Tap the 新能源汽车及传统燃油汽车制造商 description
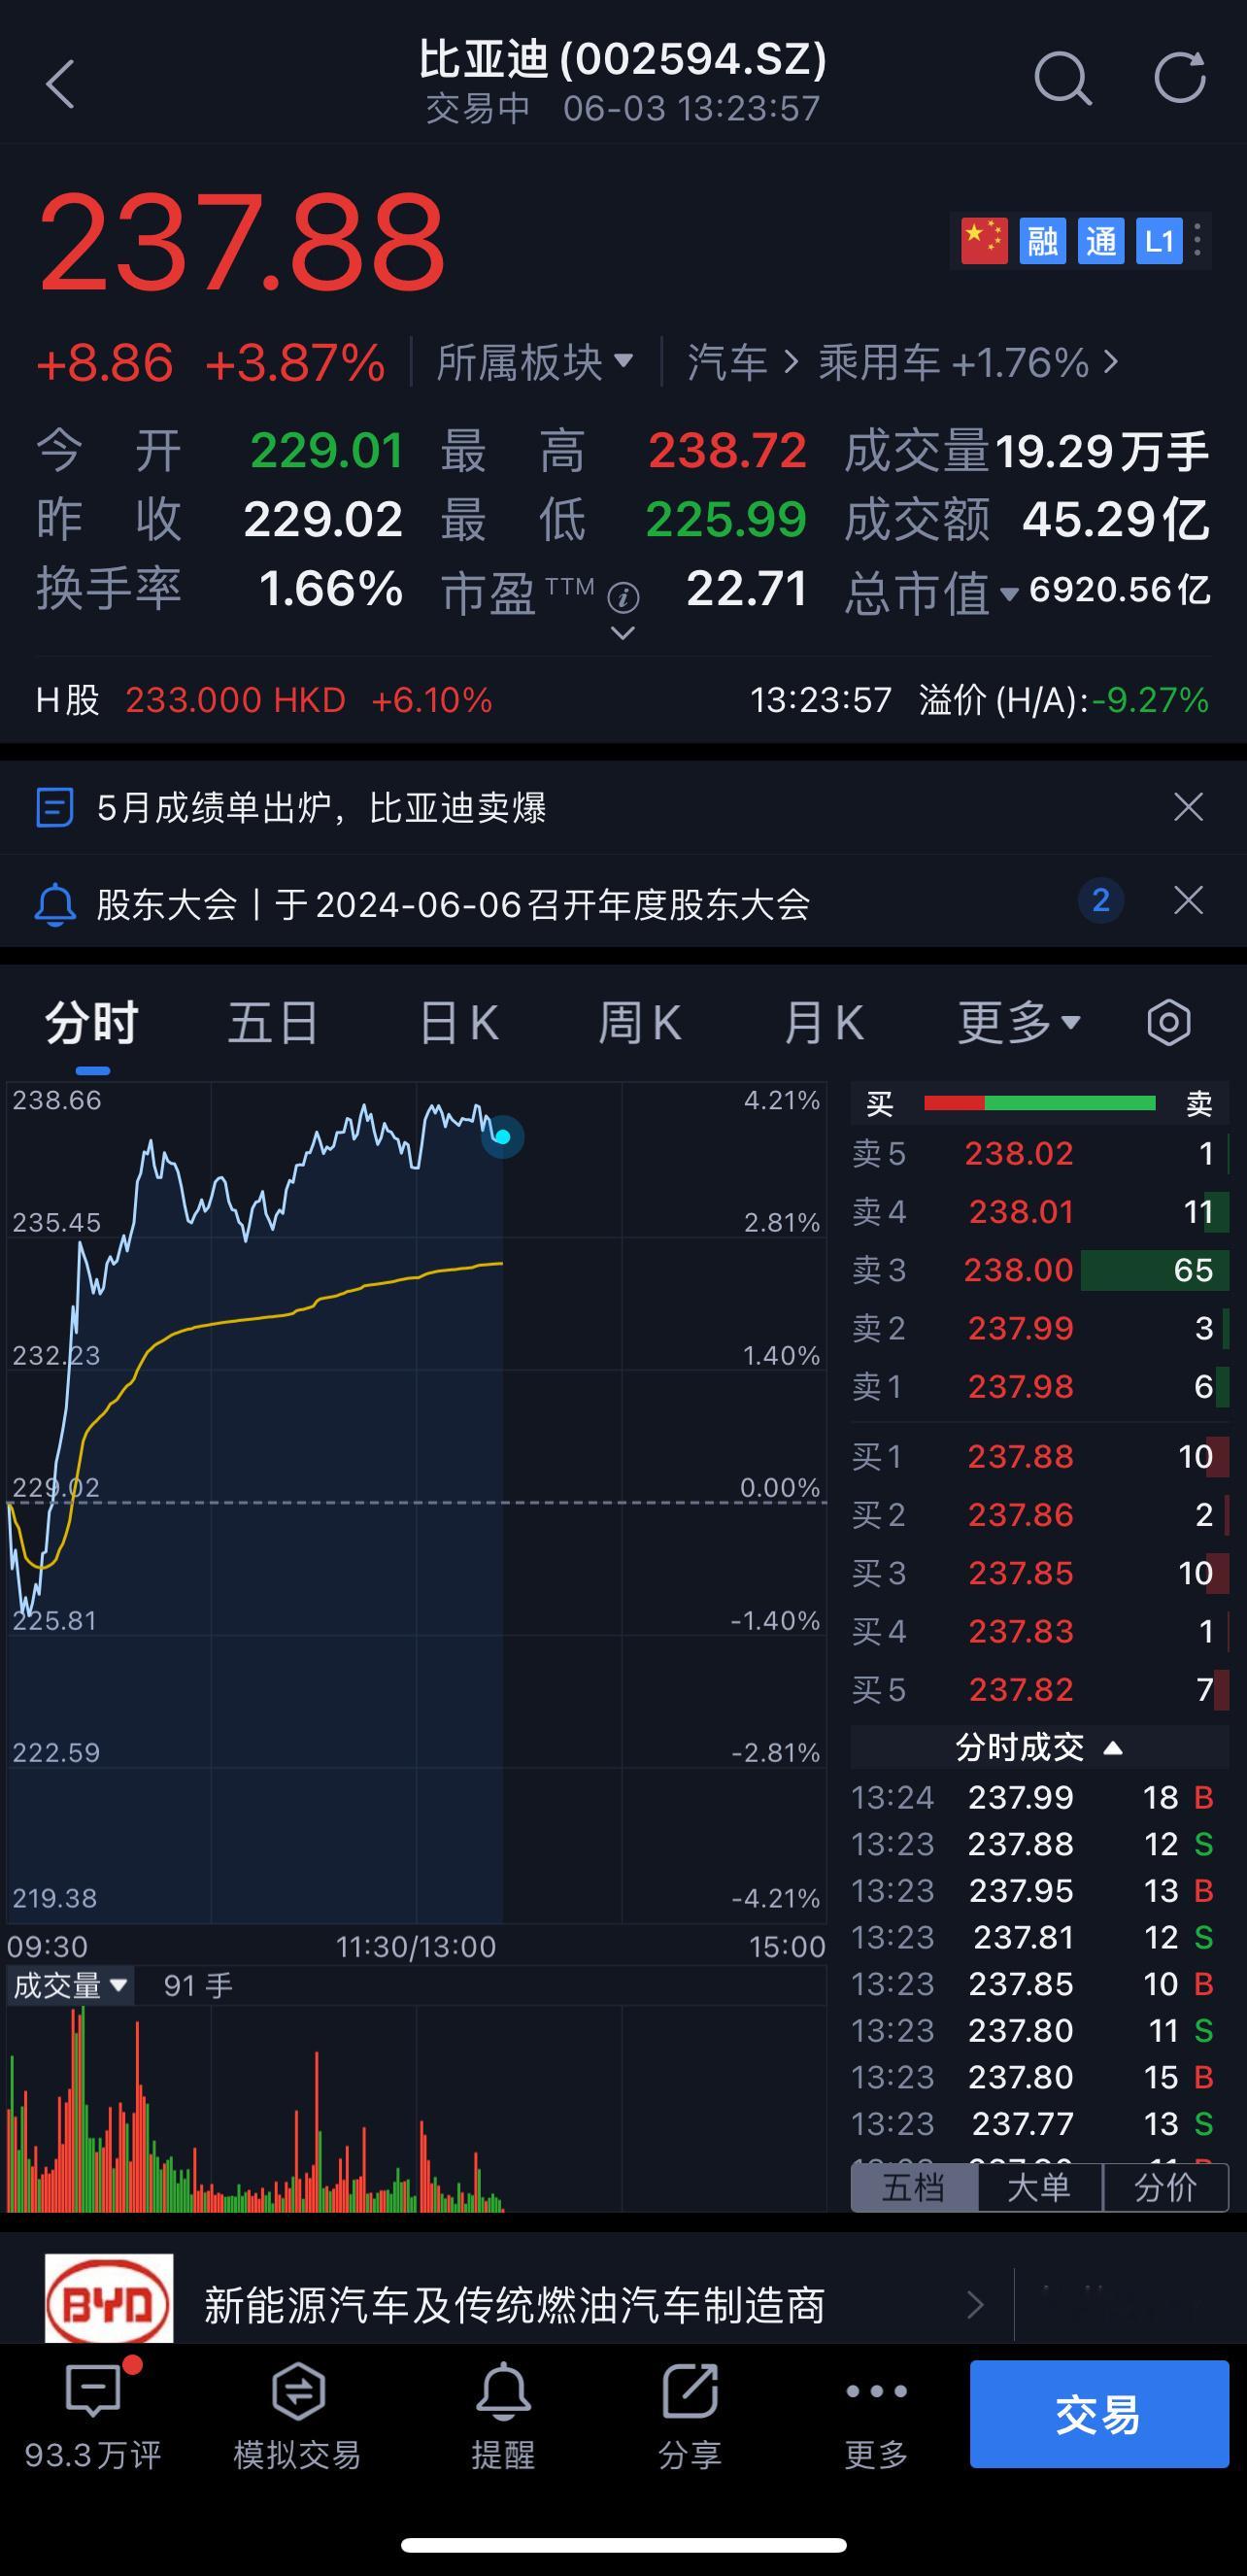The height and width of the screenshot is (2576, 1247). 514,2305
